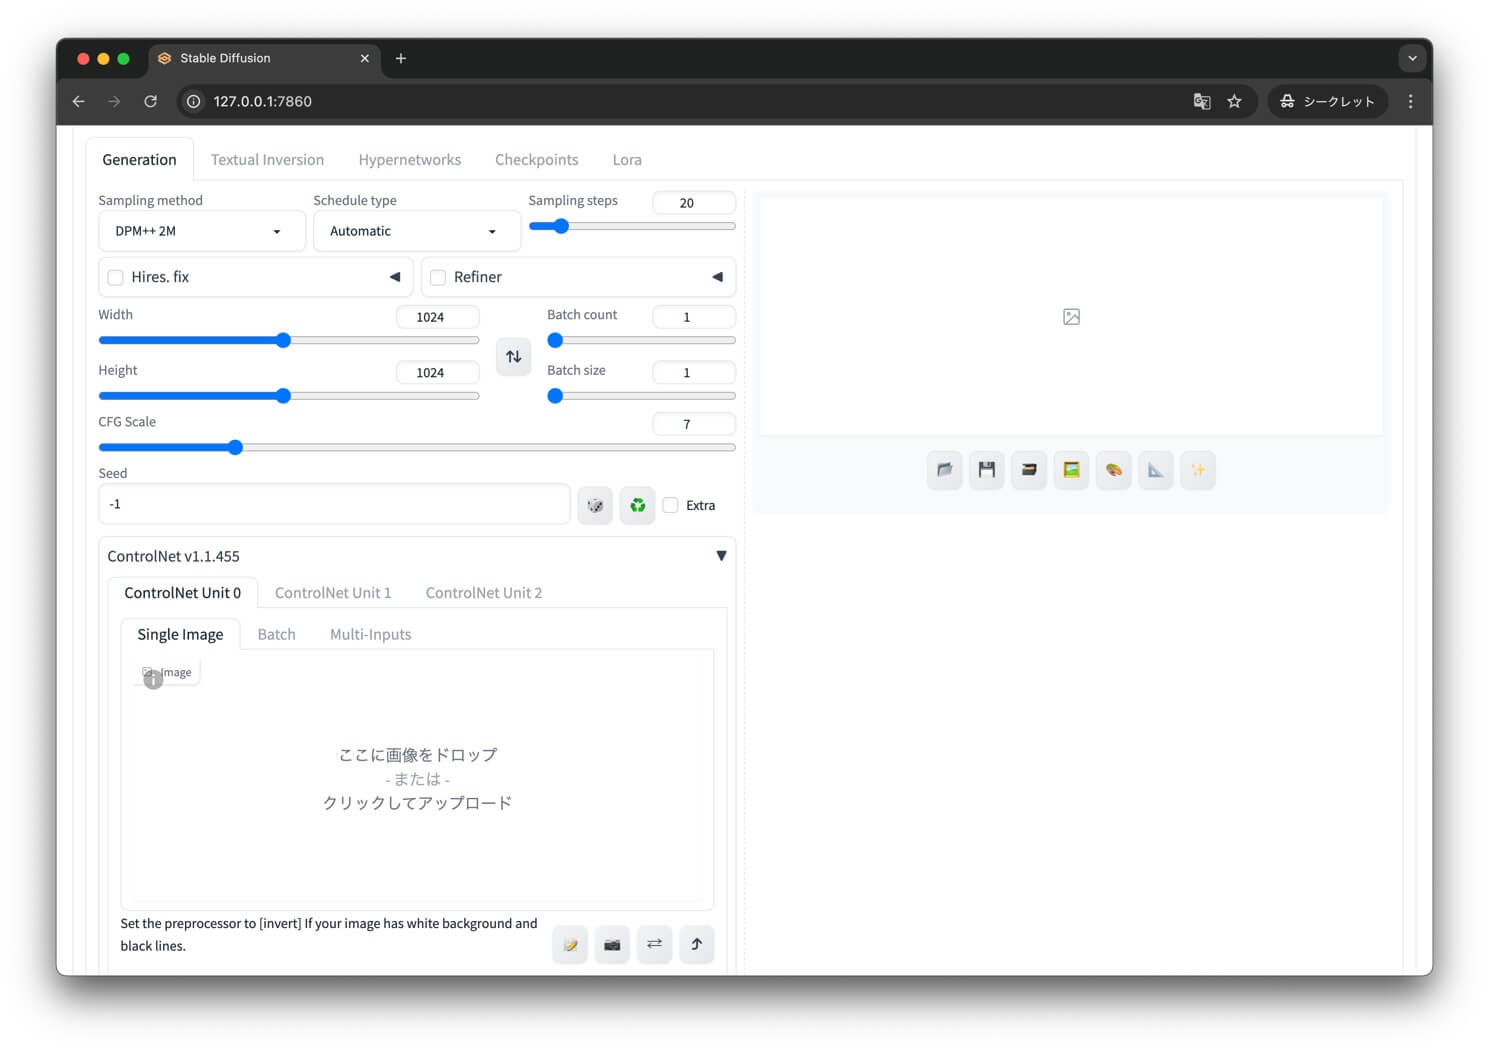Switch to the Generation tab
Viewport: 1489px width, 1050px height.
tap(139, 160)
